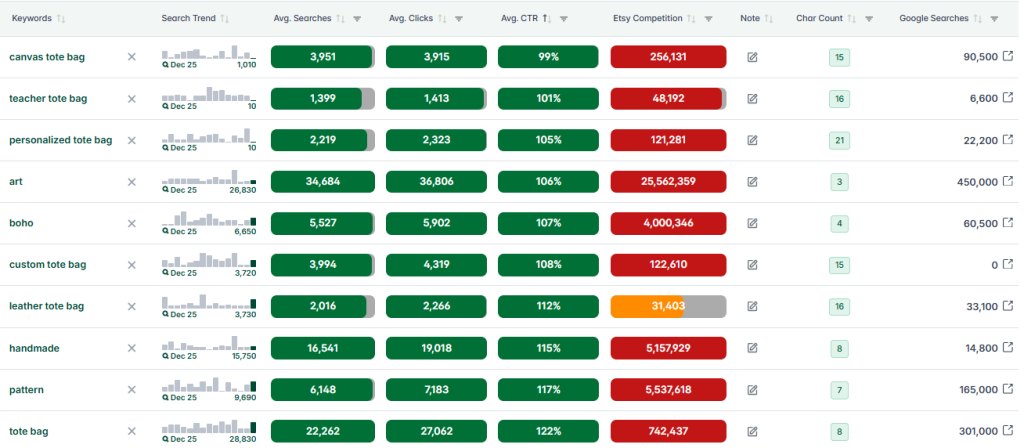
Task: Remove the 'tote bag' keyword row
Action: (x=131, y=431)
